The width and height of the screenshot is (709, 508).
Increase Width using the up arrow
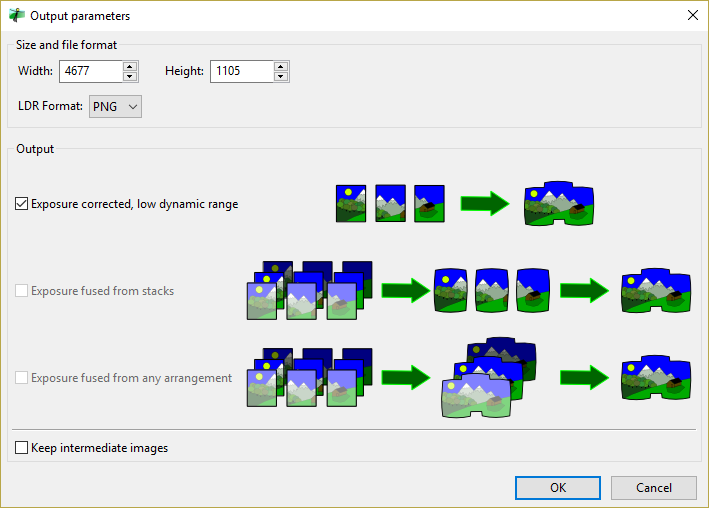(x=130, y=67)
